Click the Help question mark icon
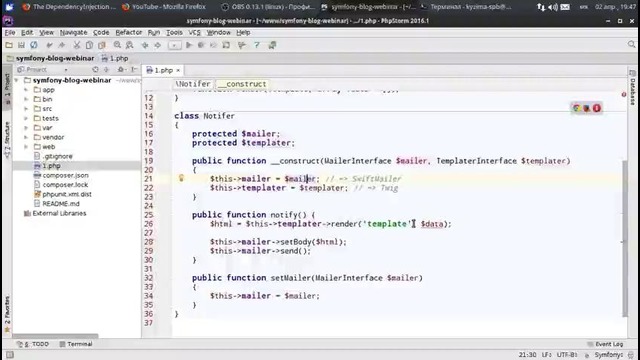 click(x=257, y=45)
